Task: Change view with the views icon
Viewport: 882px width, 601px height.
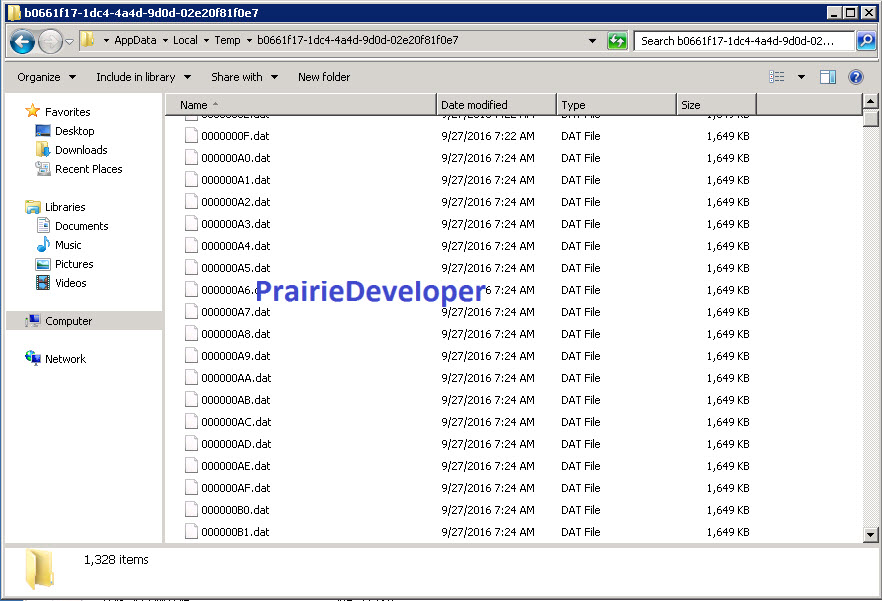Action: pyautogui.click(x=776, y=77)
